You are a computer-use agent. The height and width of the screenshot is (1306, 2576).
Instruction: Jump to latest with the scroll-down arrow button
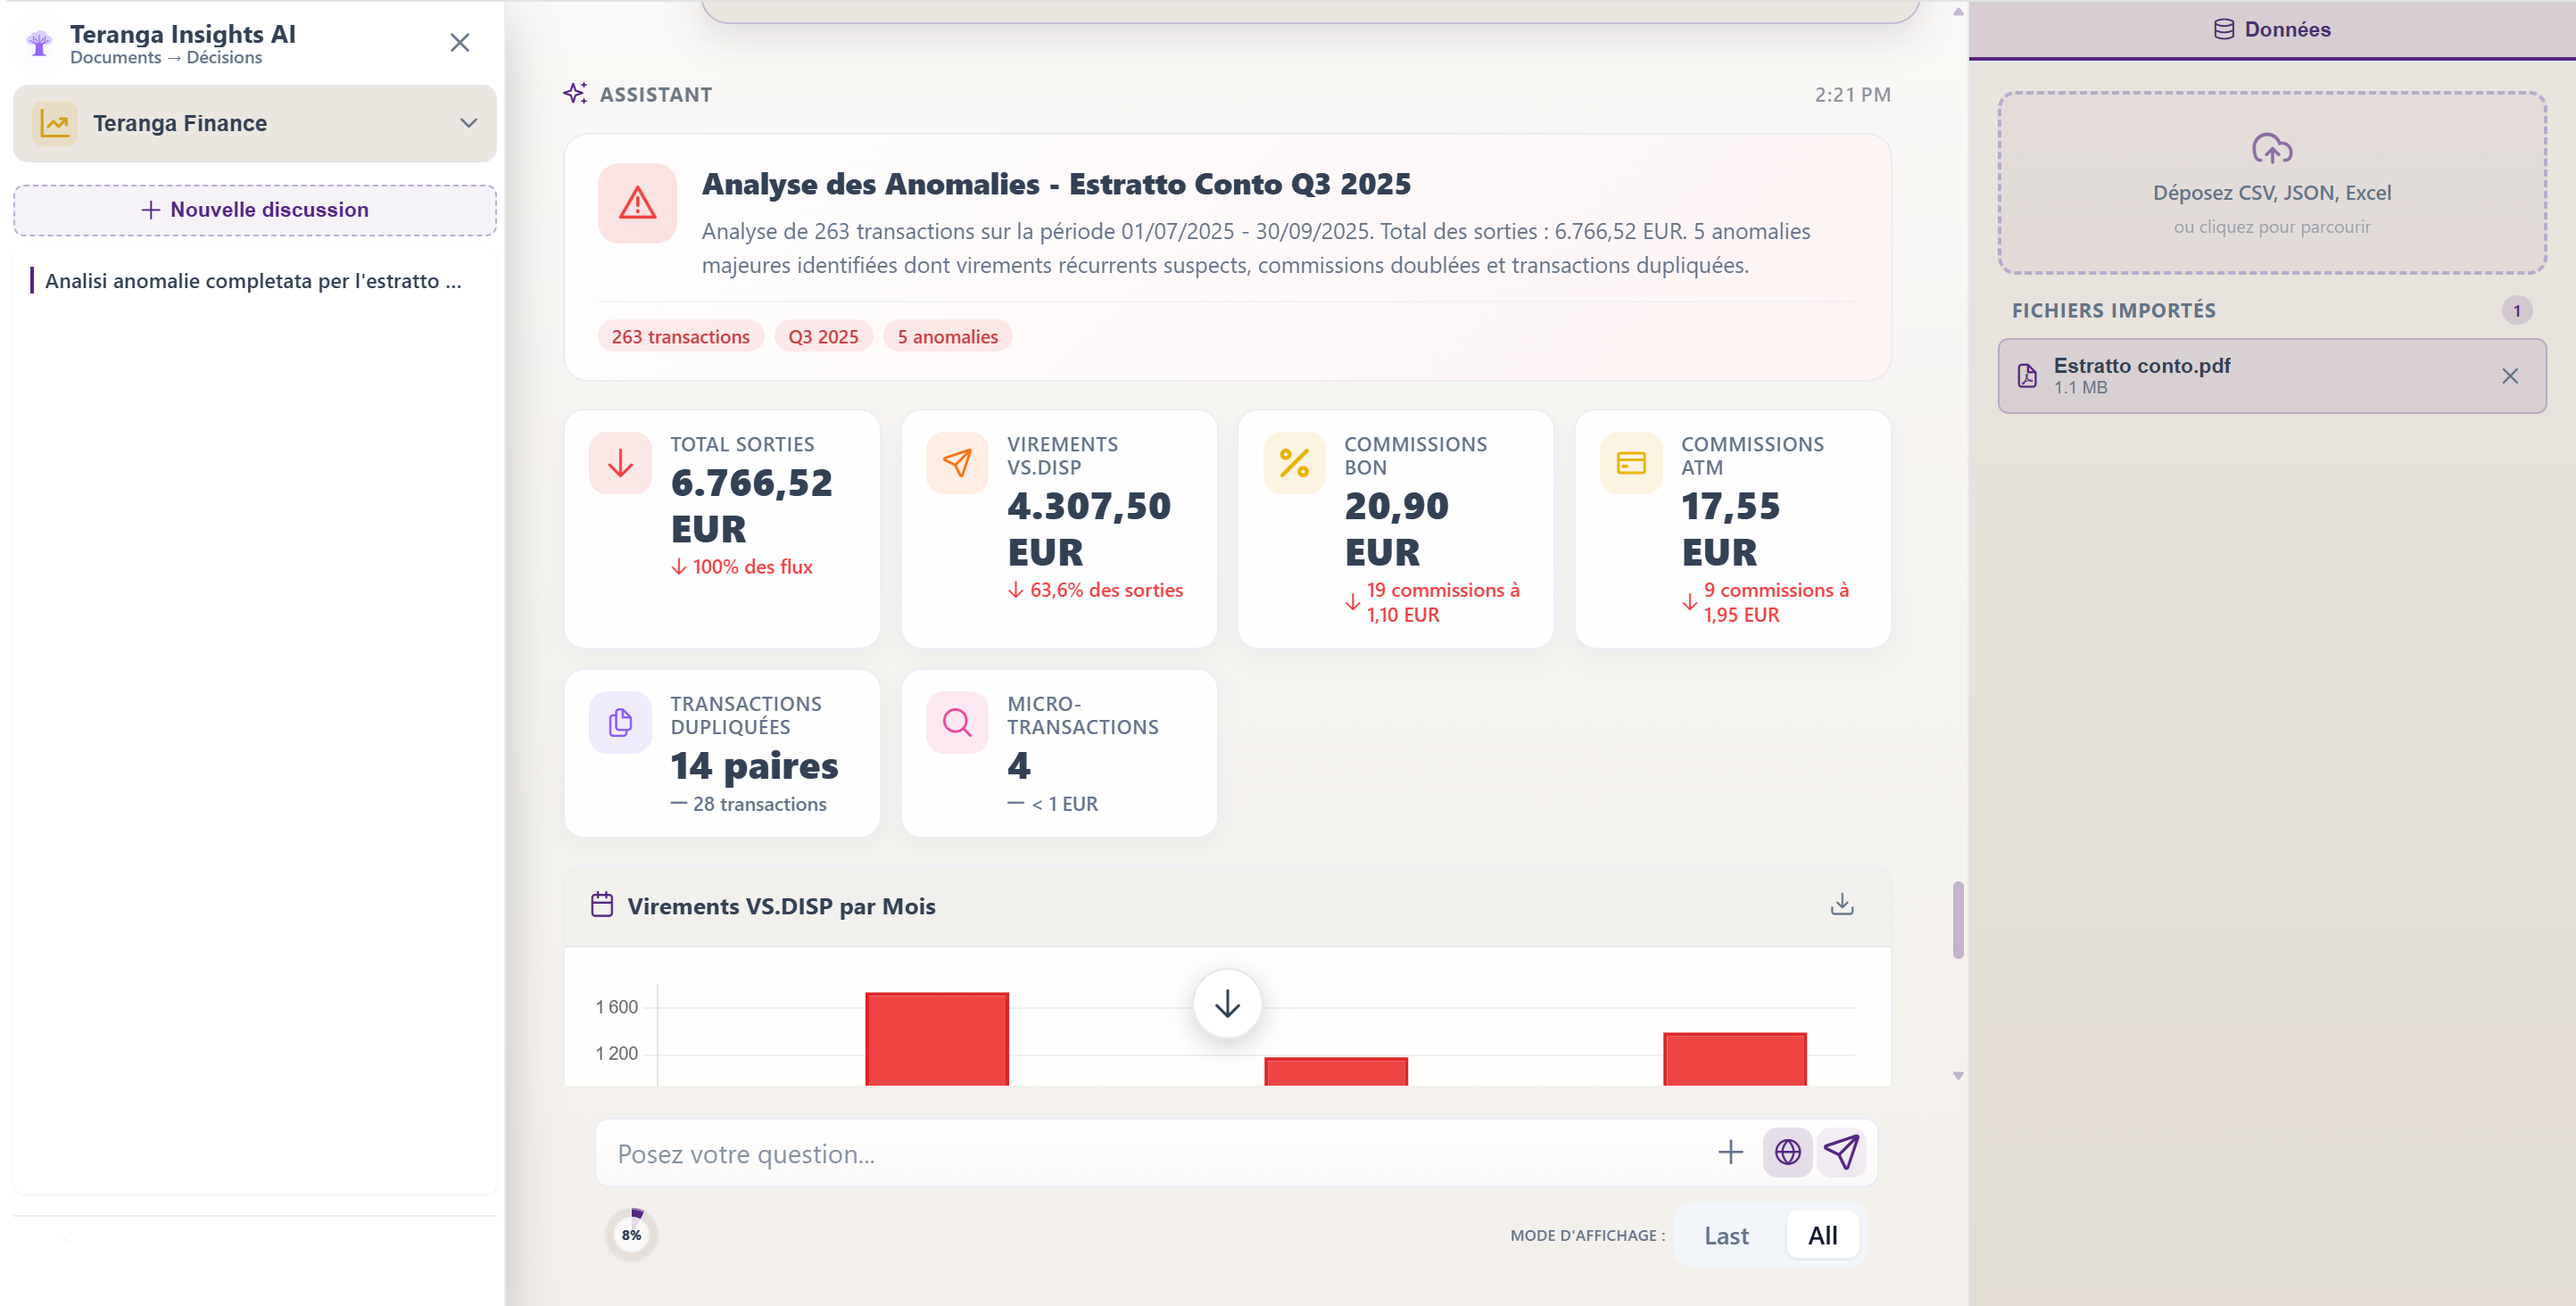[x=1227, y=1003]
